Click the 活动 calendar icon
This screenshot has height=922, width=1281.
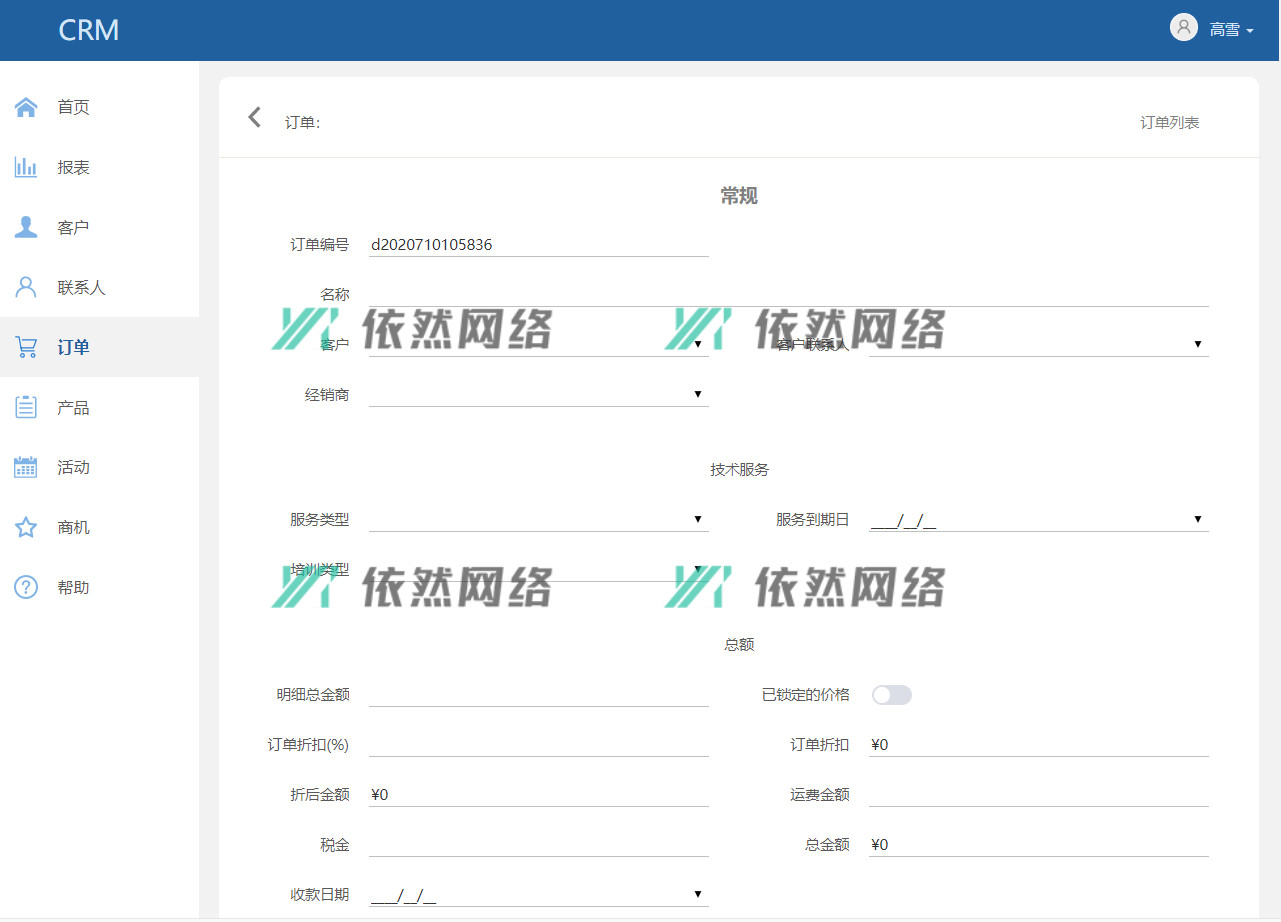(26, 467)
